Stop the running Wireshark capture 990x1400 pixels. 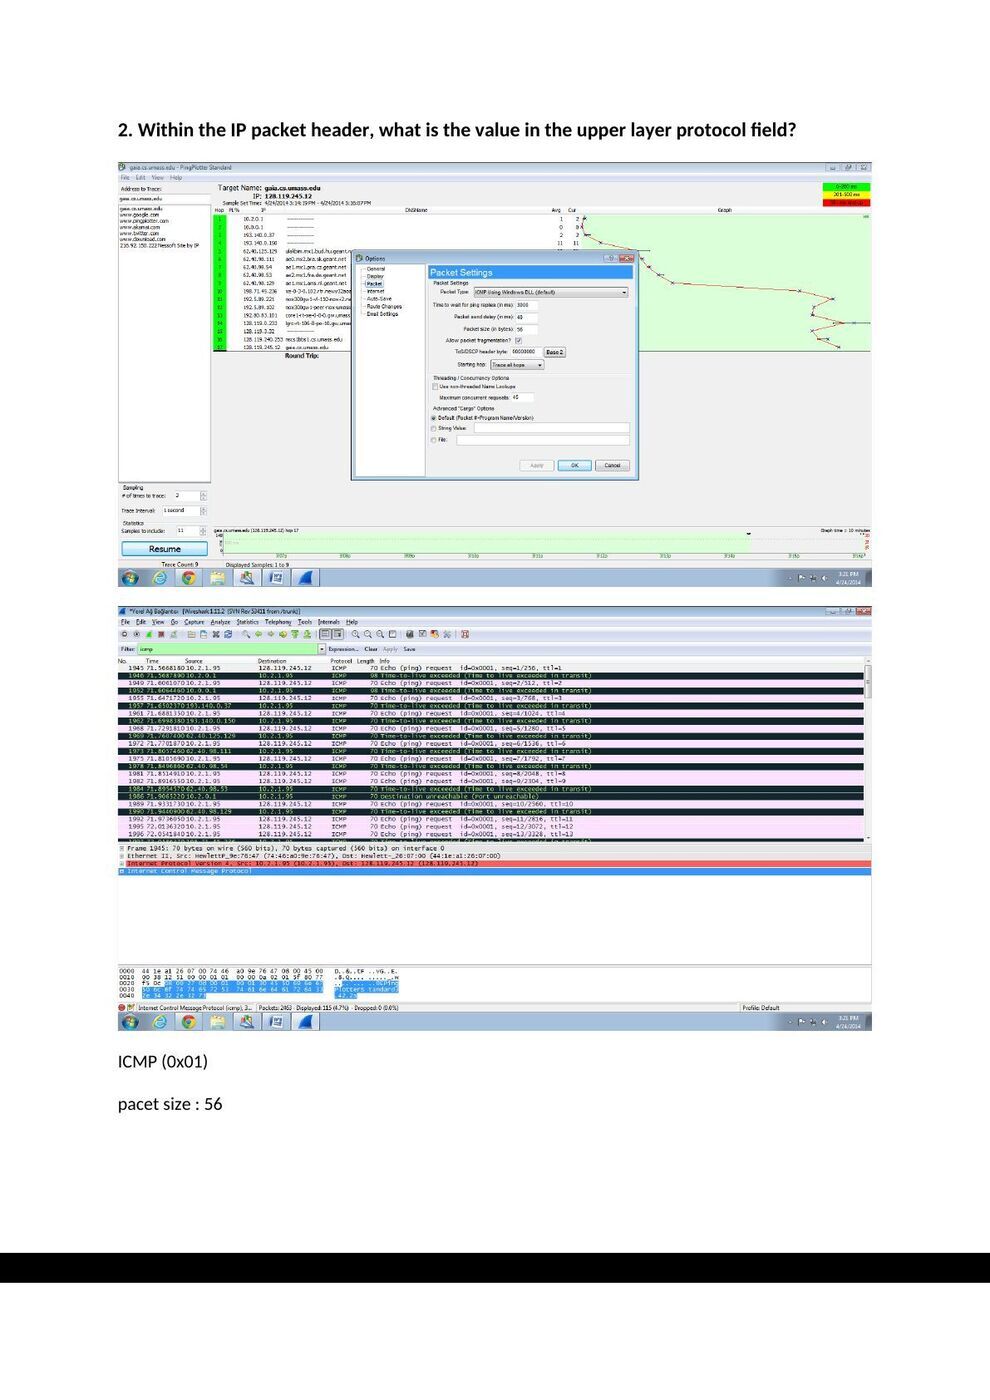point(161,634)
